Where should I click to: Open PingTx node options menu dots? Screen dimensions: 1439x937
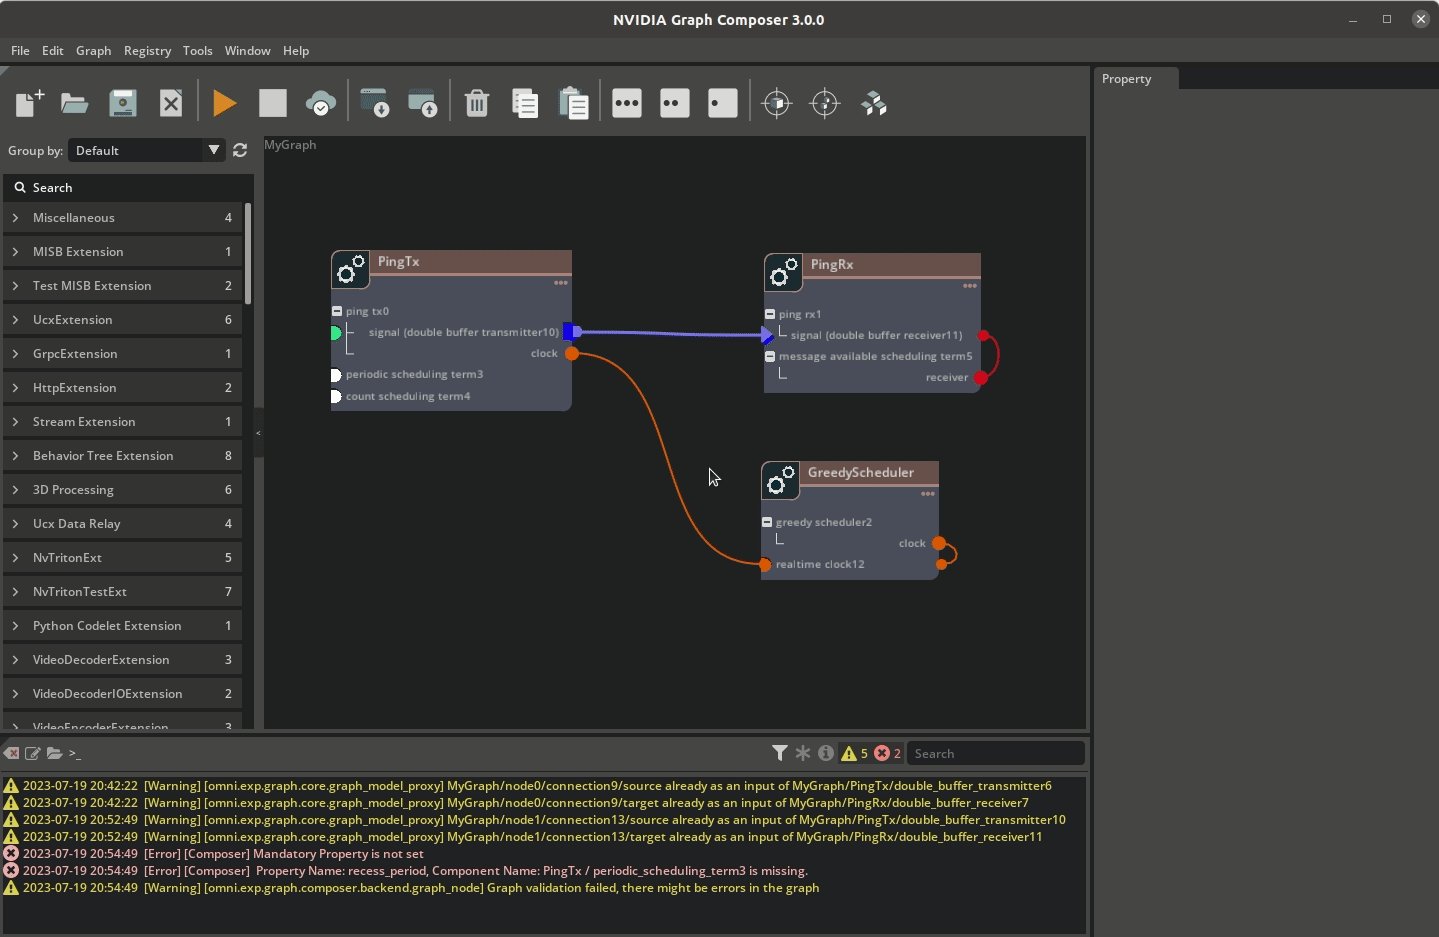561,283
